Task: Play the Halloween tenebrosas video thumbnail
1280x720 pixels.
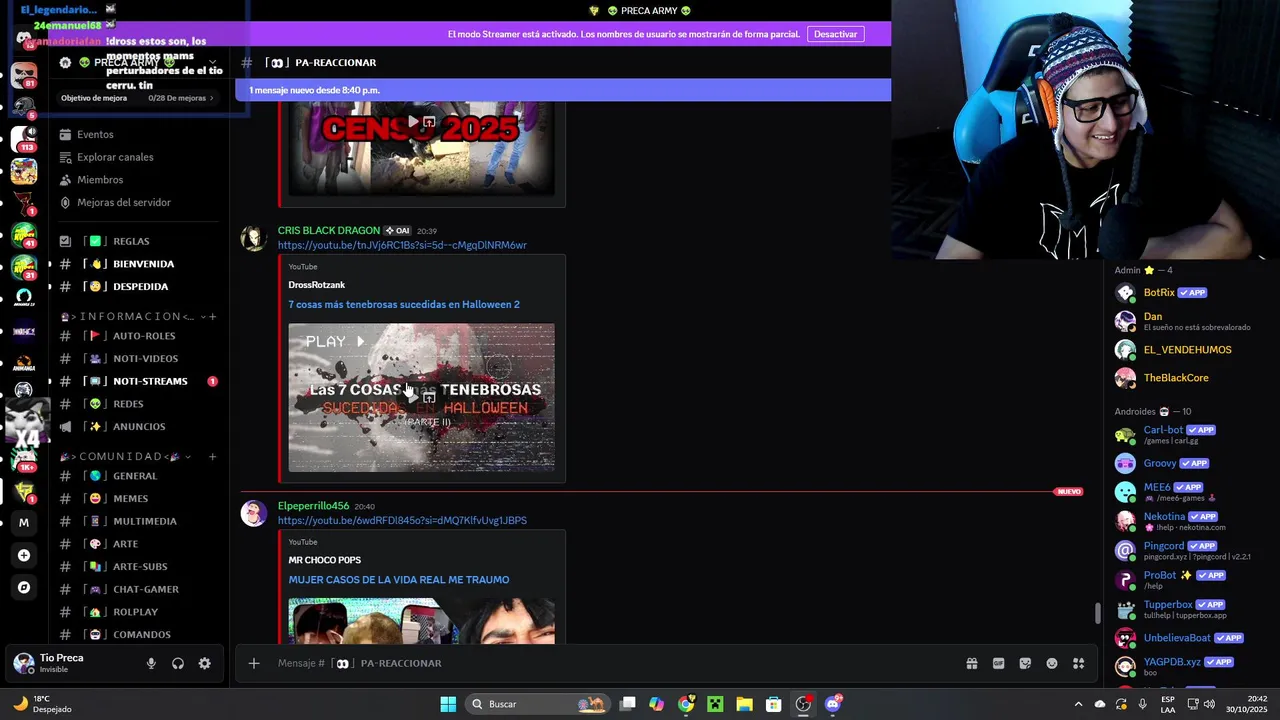Action: (x=421, y=397)
